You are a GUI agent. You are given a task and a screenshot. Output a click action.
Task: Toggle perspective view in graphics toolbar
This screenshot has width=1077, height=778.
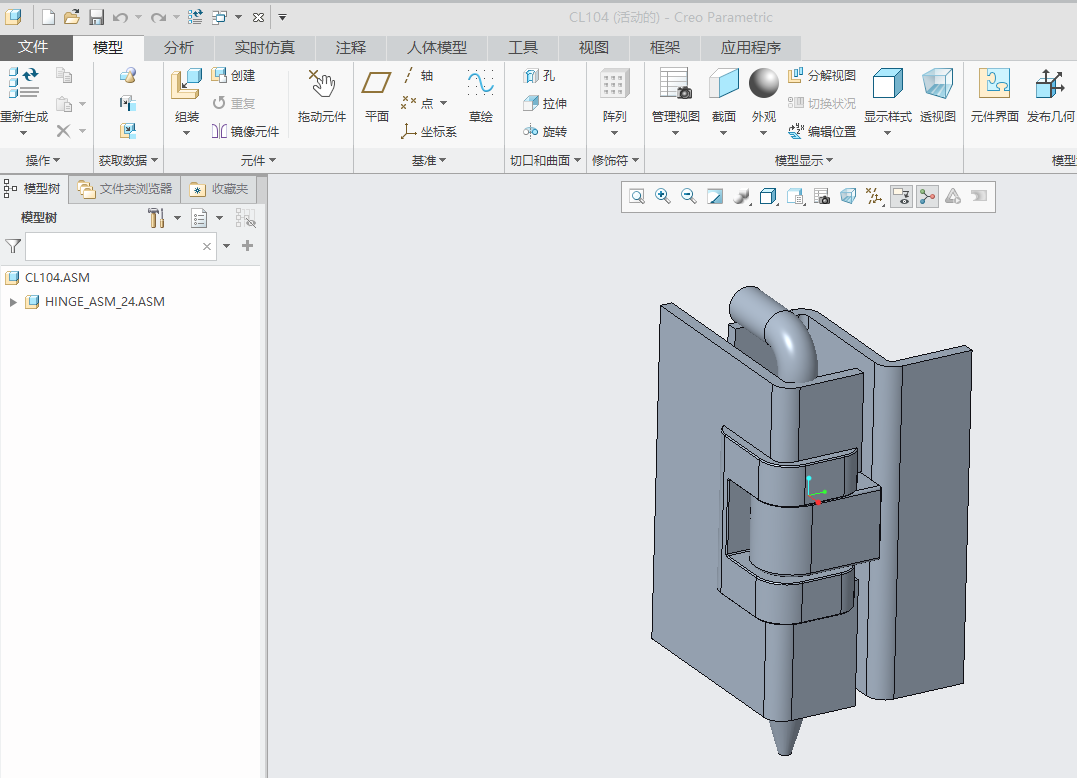(x=848, y=197)
